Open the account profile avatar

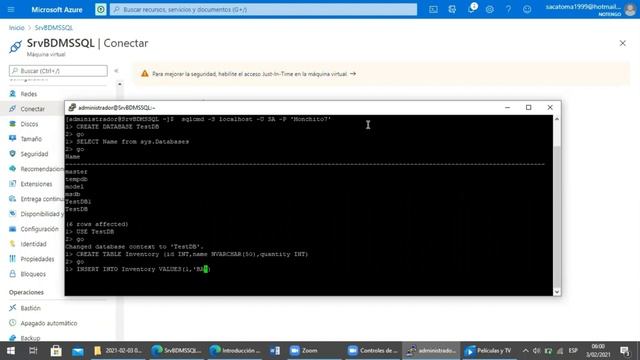(x=630, y=9)
